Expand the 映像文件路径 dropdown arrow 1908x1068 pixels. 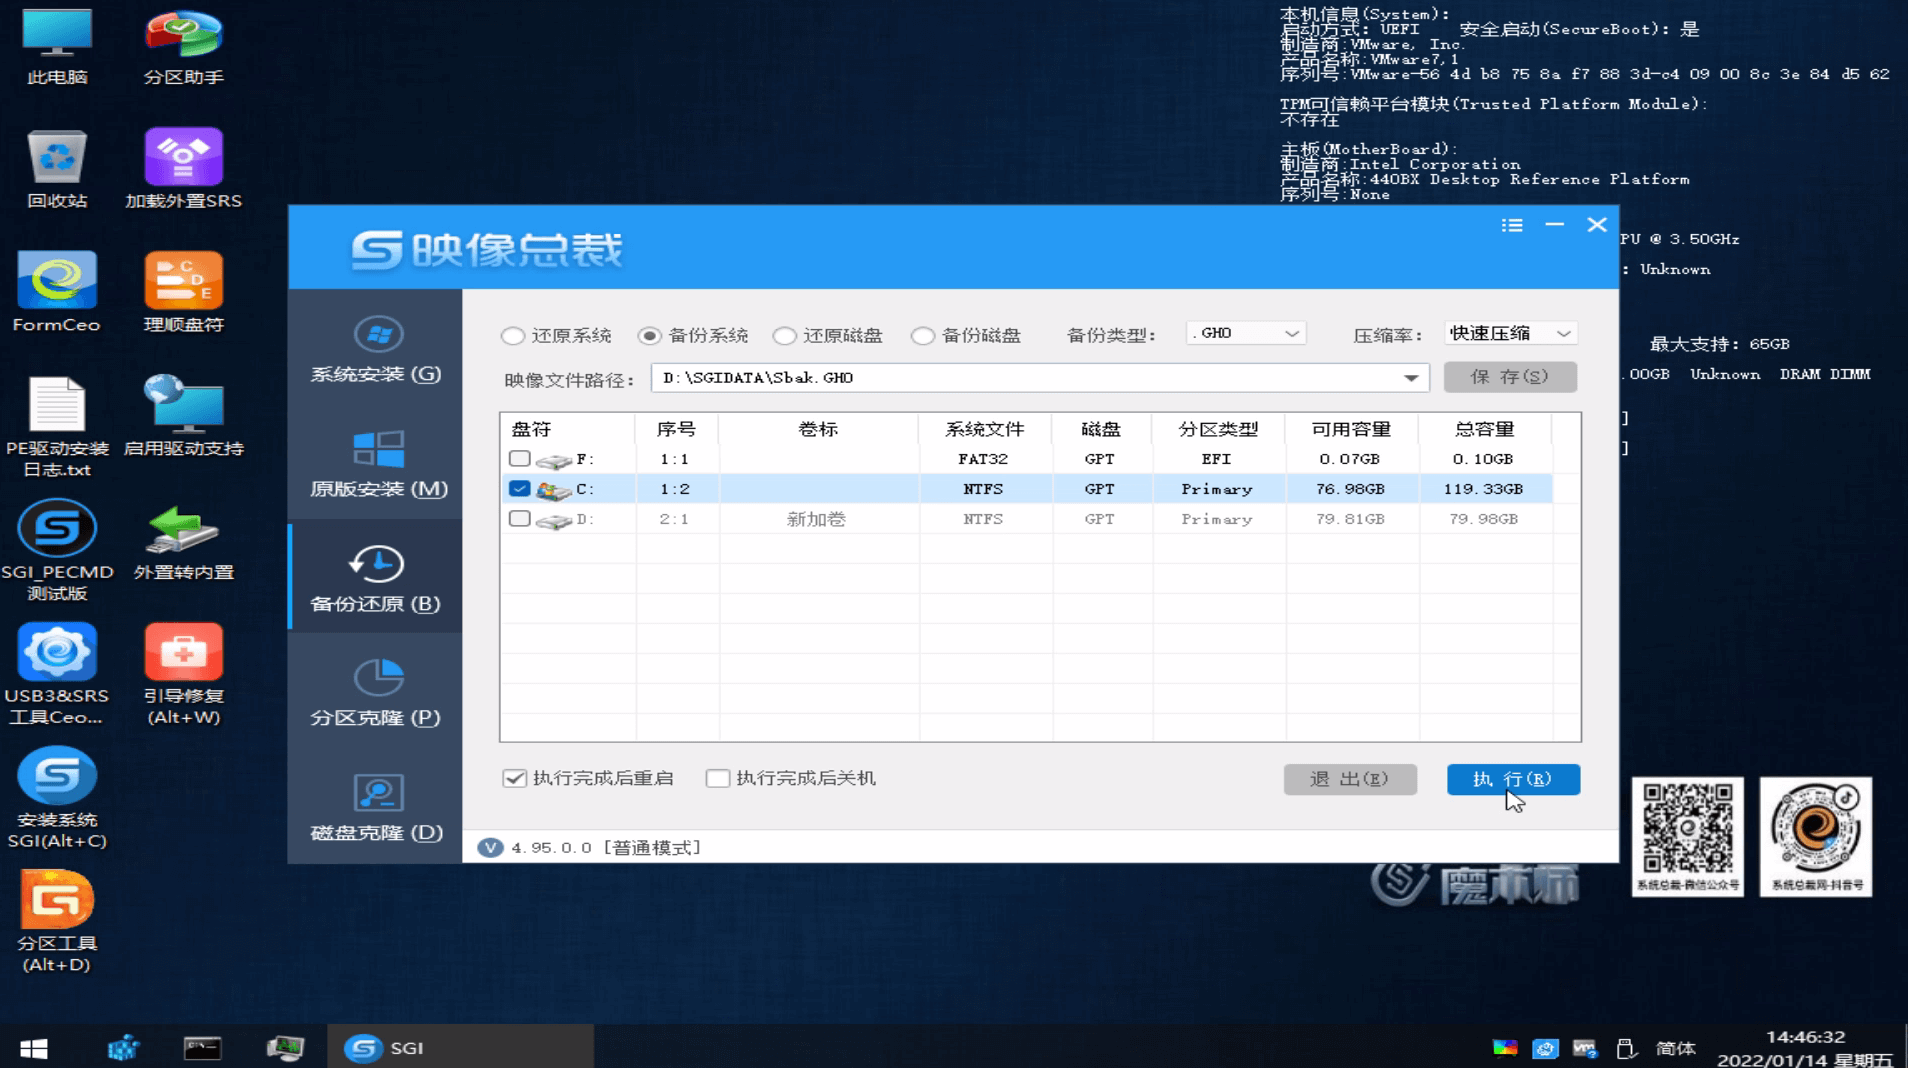[x=1410, y=378]
